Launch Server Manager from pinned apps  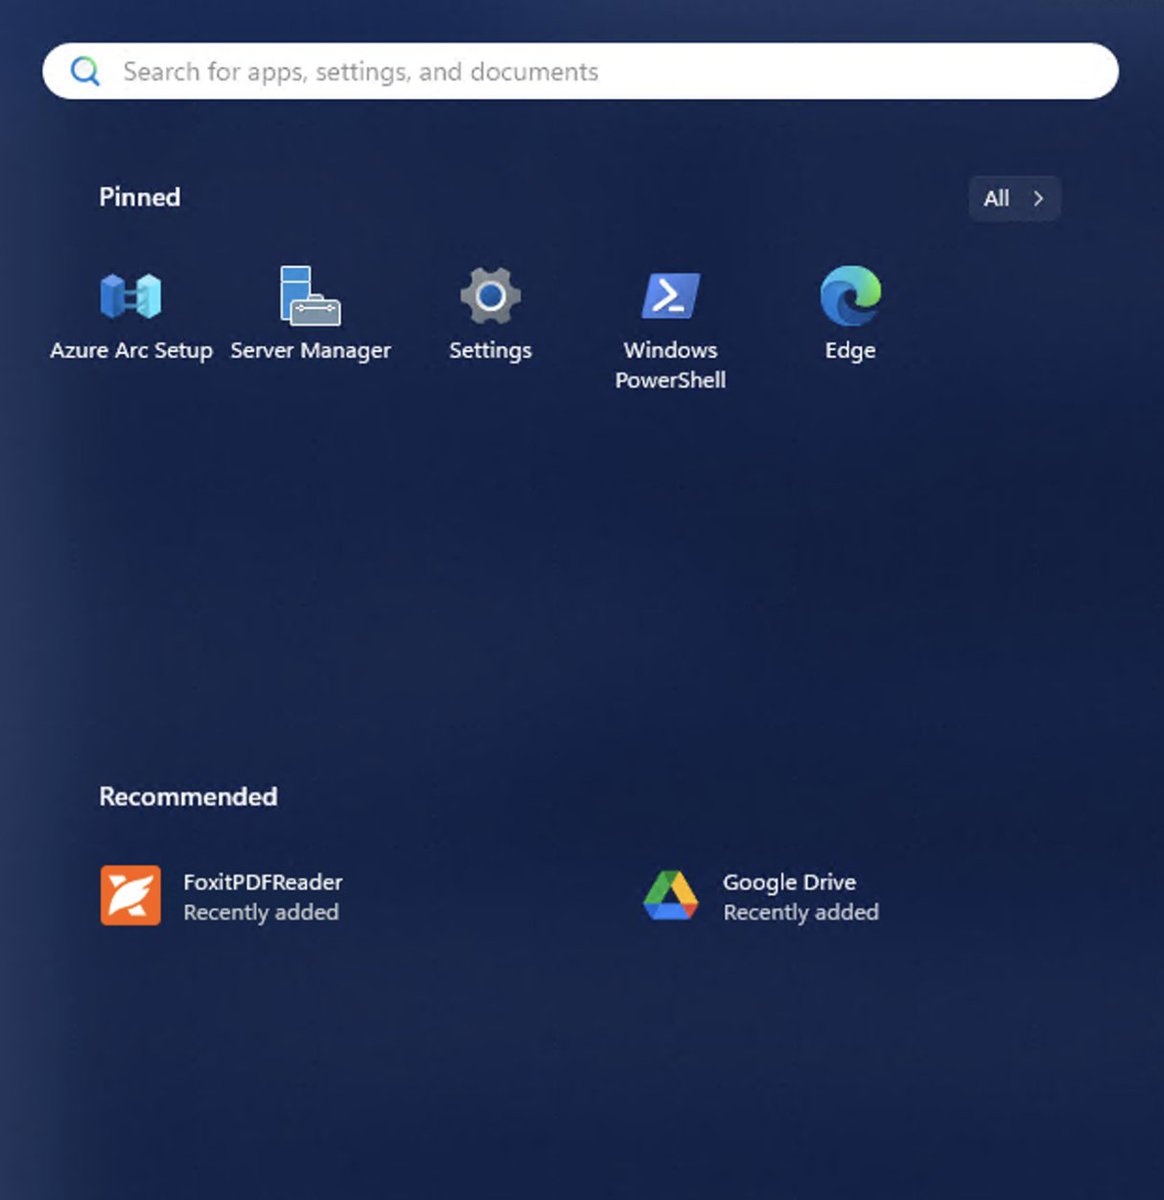coord(310,296)
